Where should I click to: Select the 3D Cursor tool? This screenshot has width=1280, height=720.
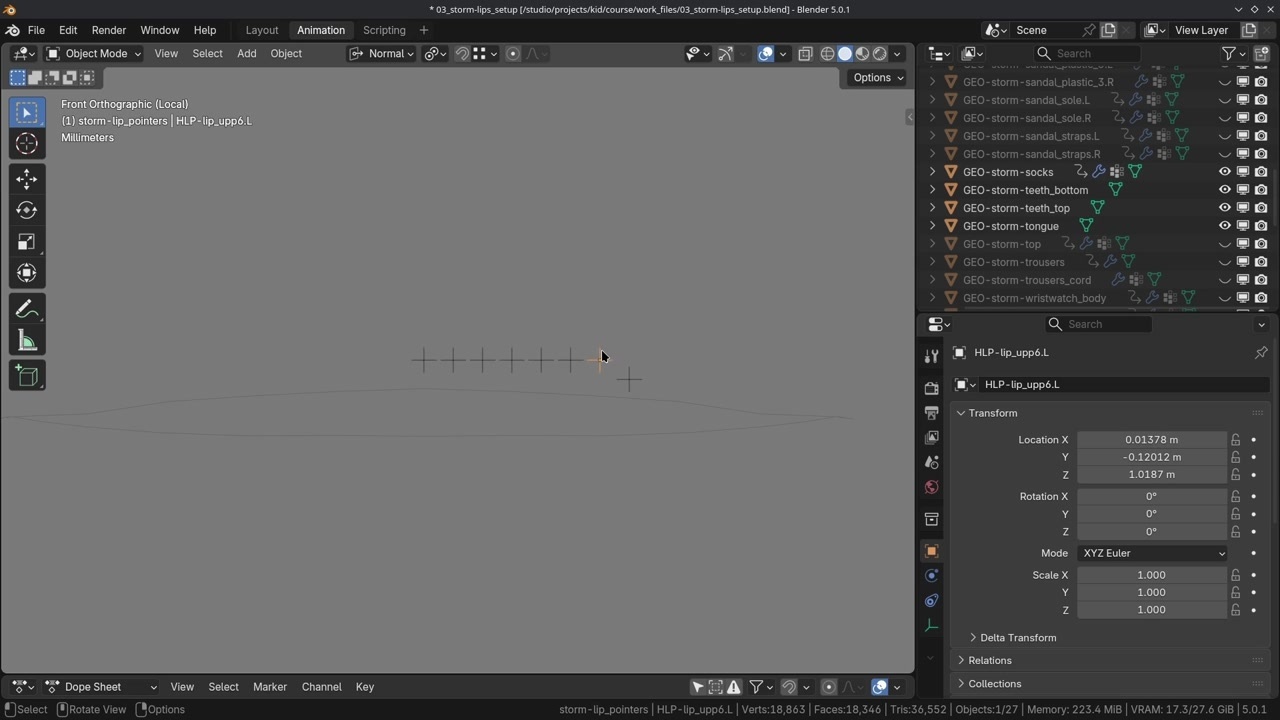click(27, 144)
